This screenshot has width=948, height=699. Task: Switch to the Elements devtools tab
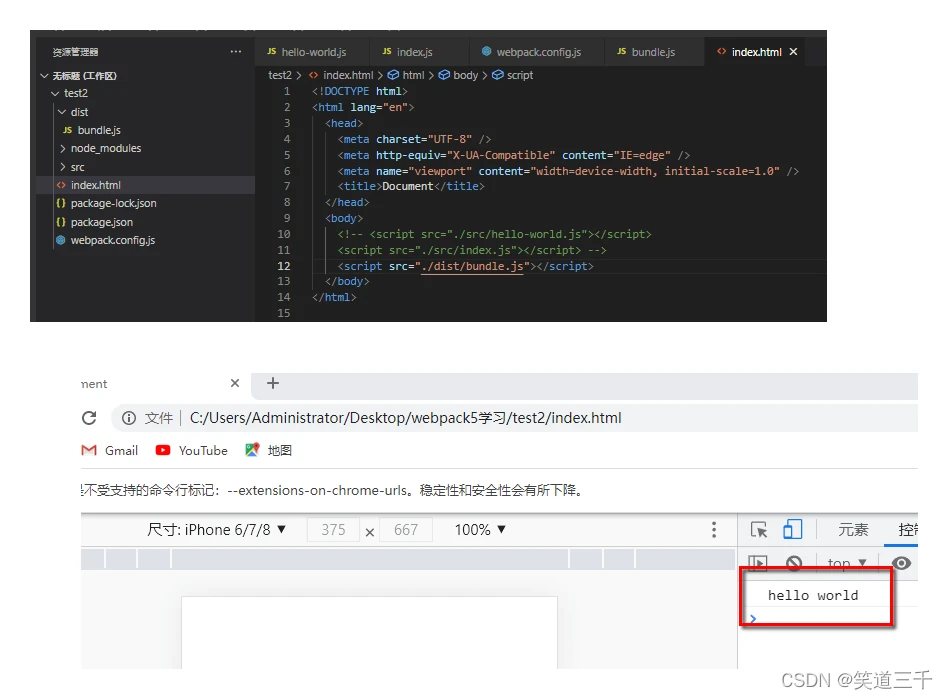click(853, 530)
